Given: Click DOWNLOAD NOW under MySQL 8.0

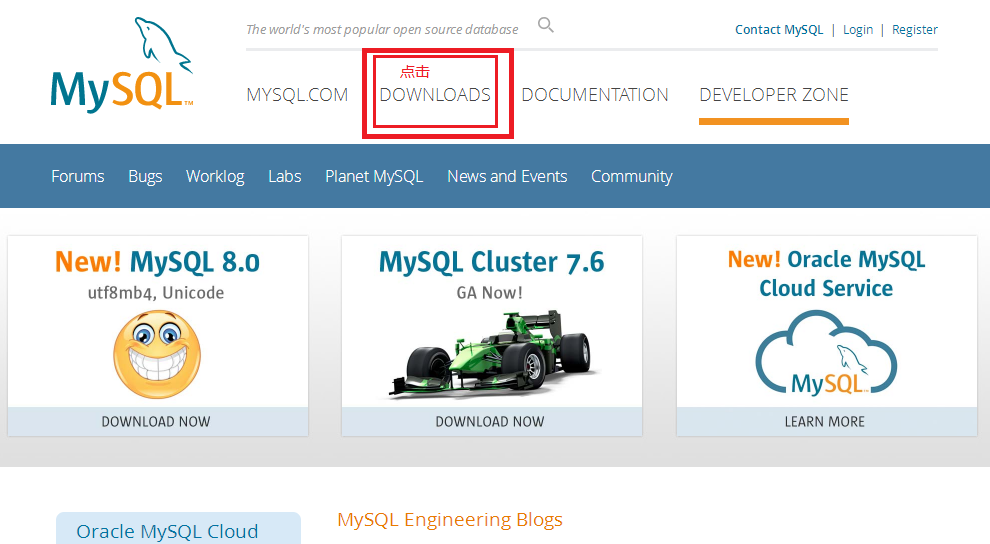Looking at the screenshot, I should click(158, 421).
